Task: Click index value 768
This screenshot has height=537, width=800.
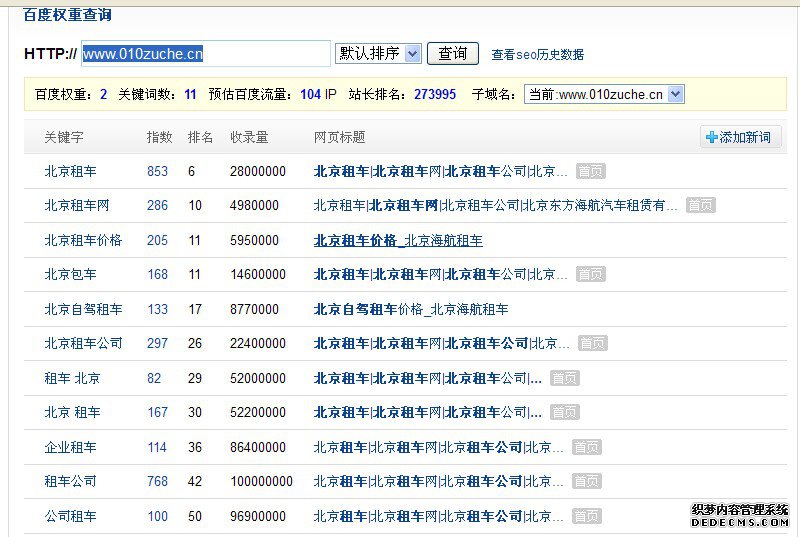Action: tap(157, 481)
